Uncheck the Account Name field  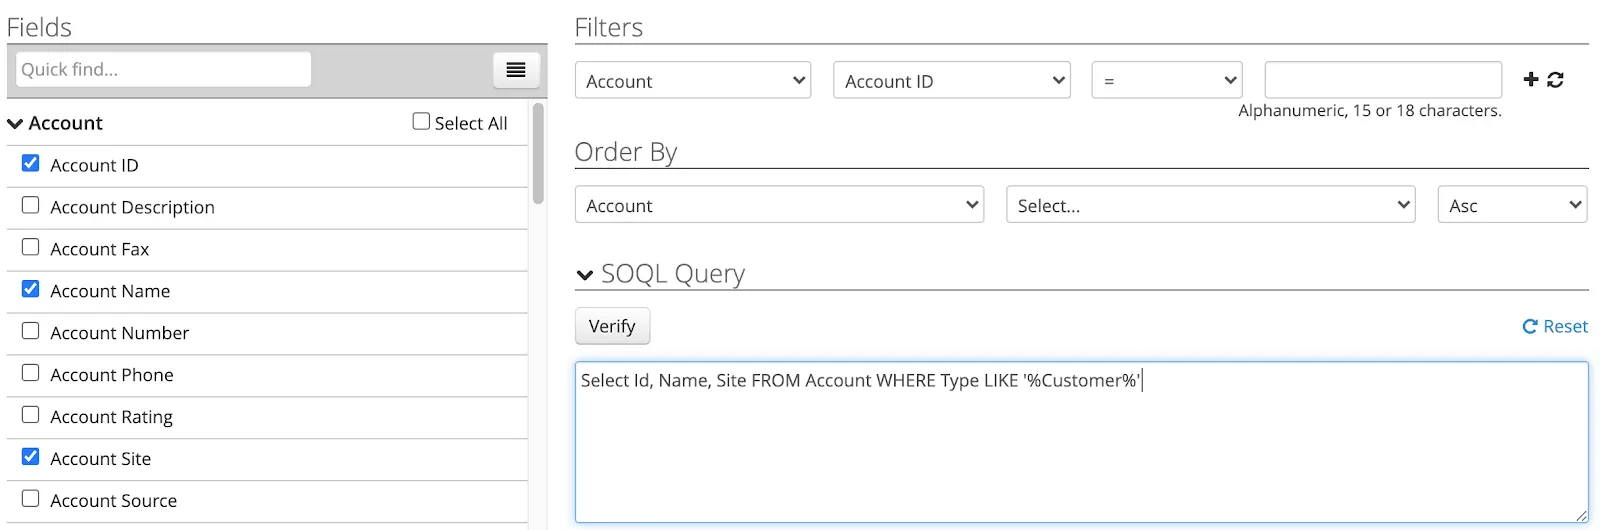pyautogui.click(x=31, y=289)
